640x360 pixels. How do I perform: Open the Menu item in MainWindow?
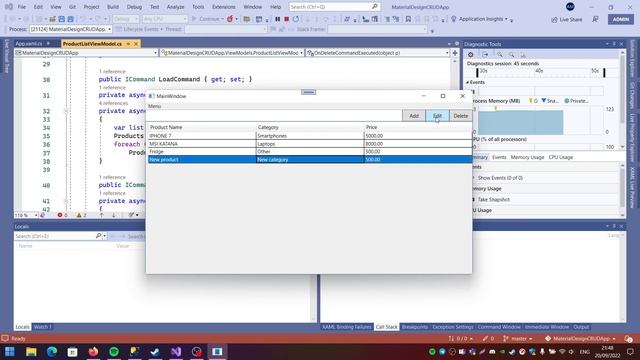click(154, 106)
